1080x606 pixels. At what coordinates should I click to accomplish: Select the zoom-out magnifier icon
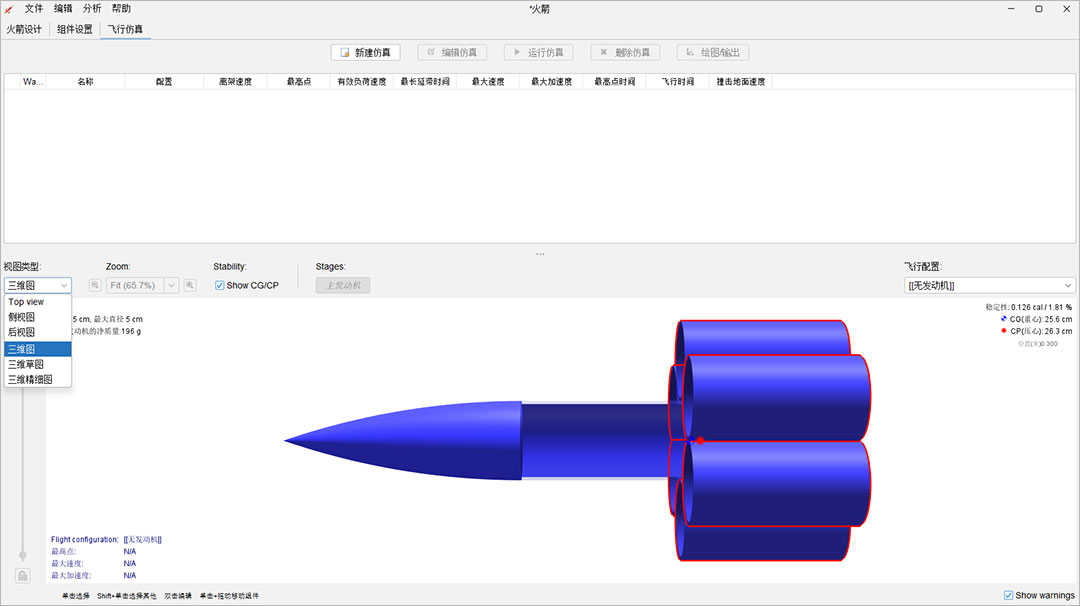95,285
